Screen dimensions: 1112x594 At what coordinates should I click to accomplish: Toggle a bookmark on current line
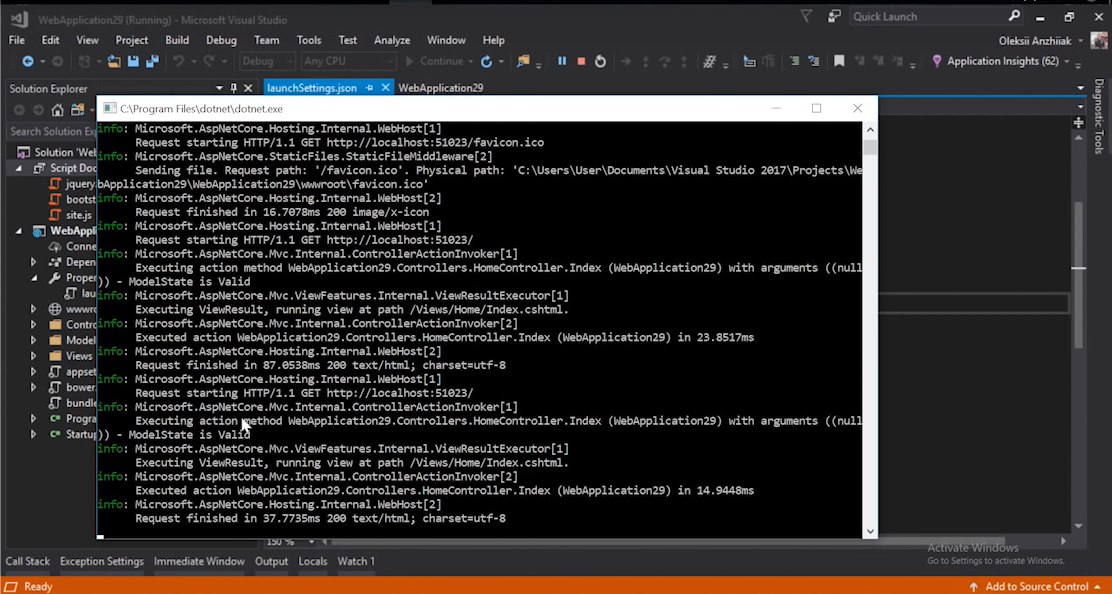839,62
